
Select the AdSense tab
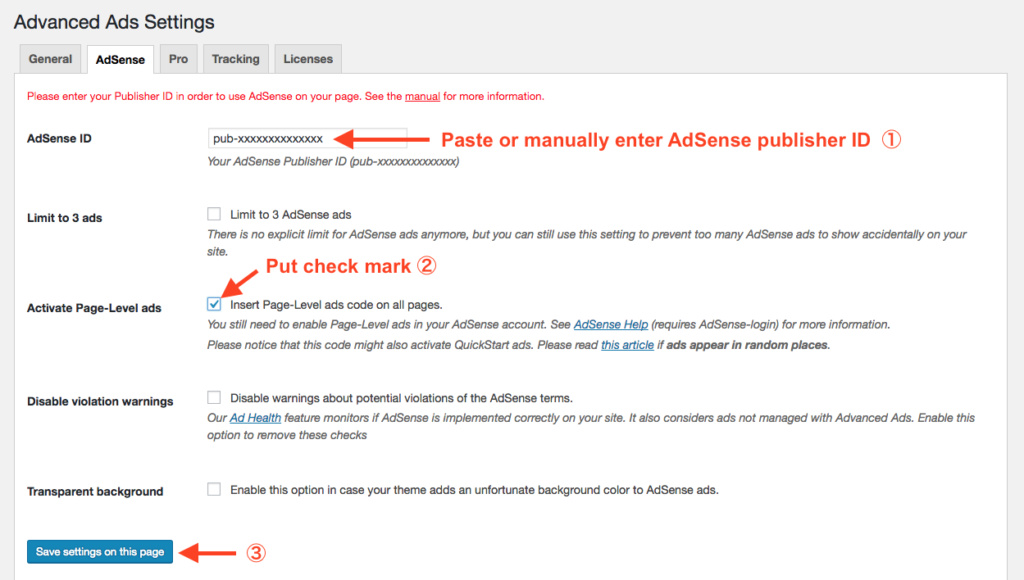pos(119,58)
